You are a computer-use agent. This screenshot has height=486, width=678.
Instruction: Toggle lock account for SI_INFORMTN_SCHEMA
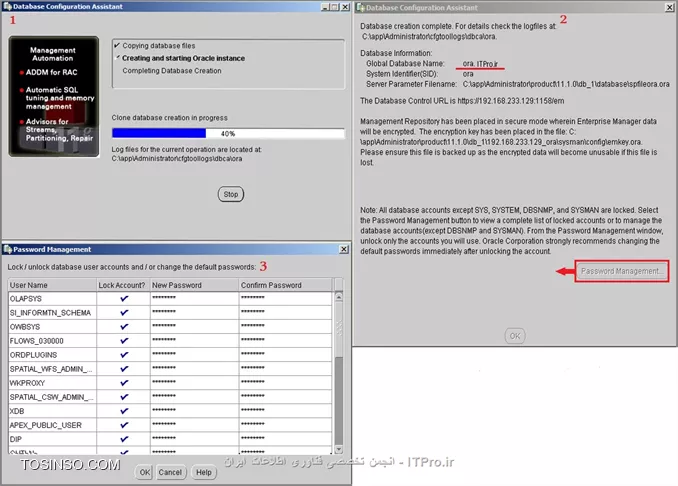click(x=124, y=312)
